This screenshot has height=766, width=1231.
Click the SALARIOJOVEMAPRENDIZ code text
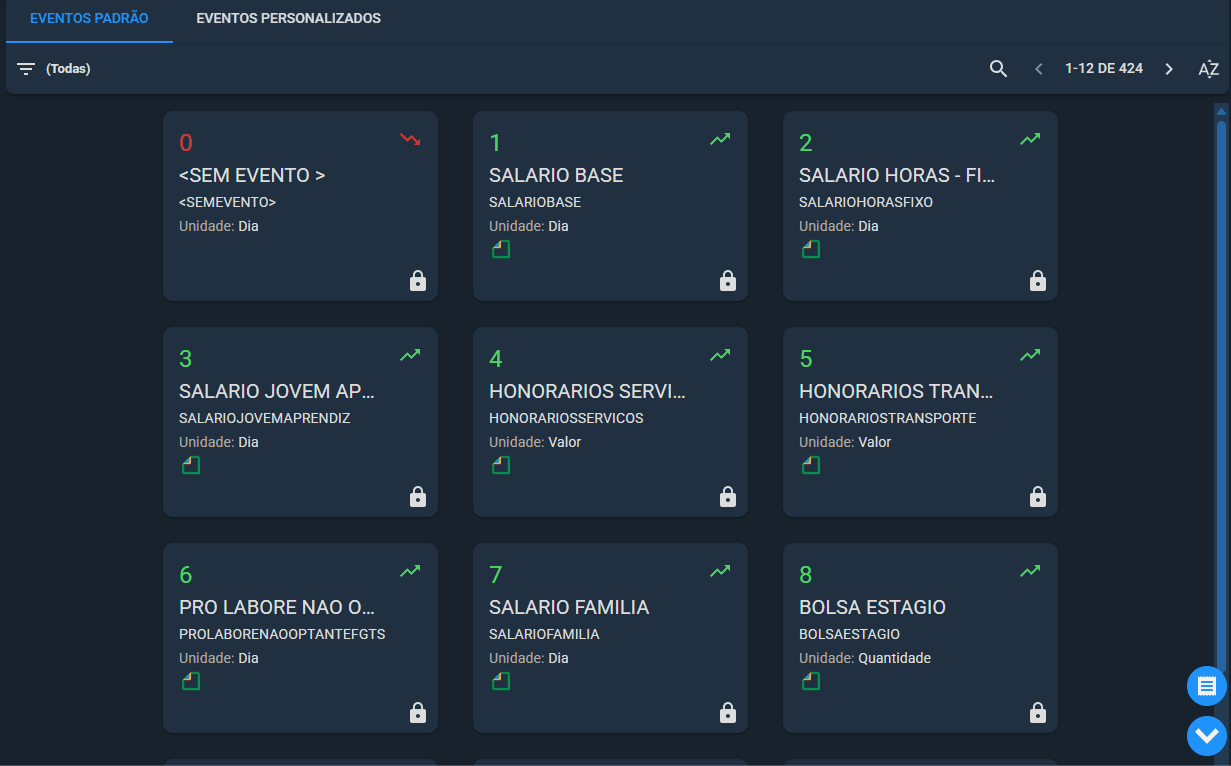click(x=265, y=418)
